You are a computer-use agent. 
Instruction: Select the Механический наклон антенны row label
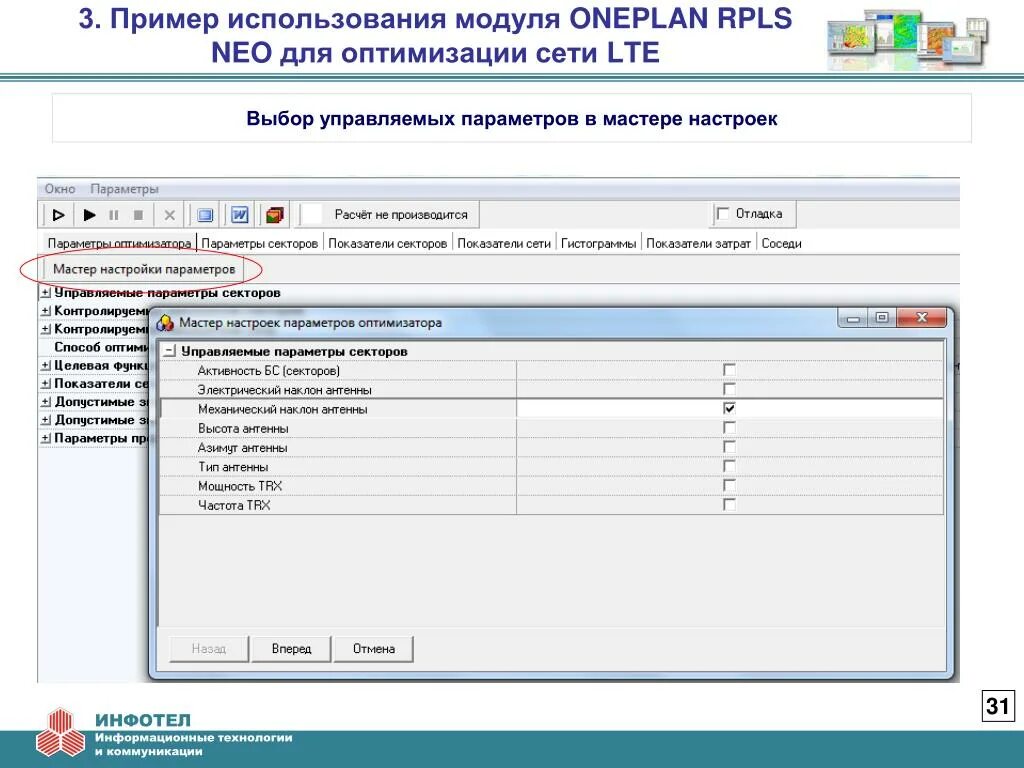pos(282,409)
